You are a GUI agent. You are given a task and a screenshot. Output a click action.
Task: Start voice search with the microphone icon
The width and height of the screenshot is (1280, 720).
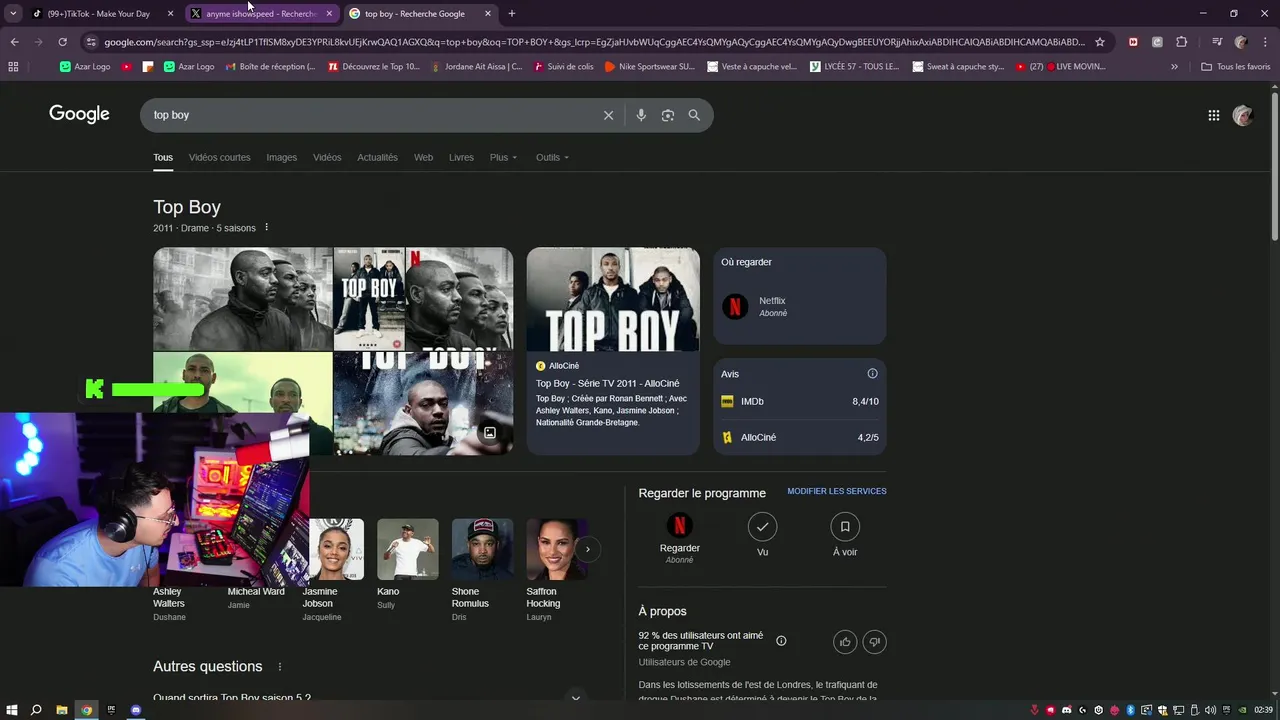(x=641, y=115)
